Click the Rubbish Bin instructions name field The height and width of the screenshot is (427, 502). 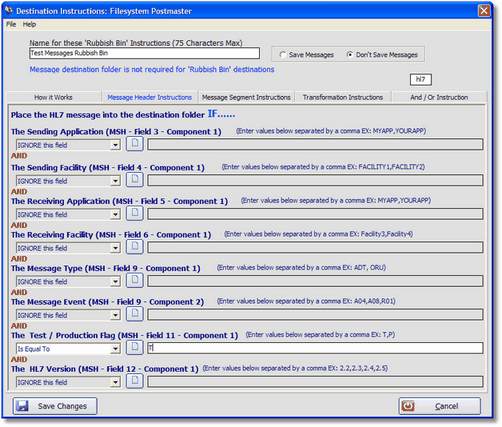[144, 53]
